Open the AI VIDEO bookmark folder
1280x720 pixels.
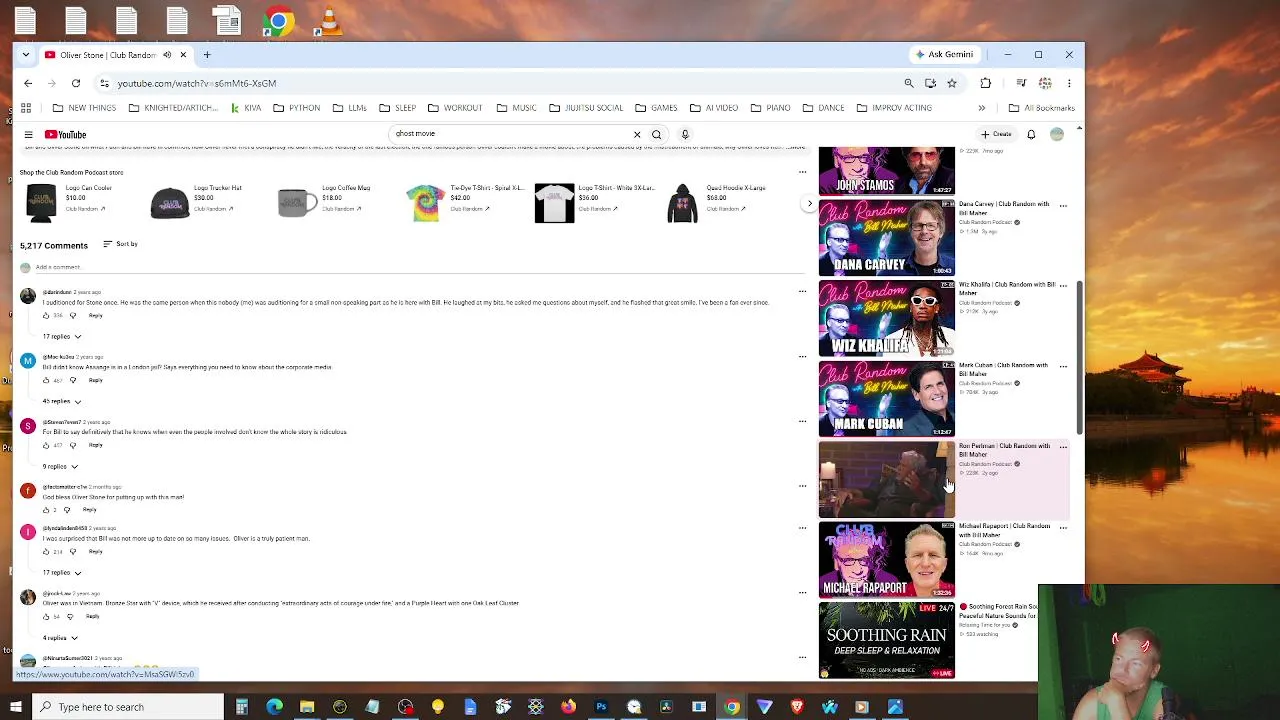click(x=714, y=108)
